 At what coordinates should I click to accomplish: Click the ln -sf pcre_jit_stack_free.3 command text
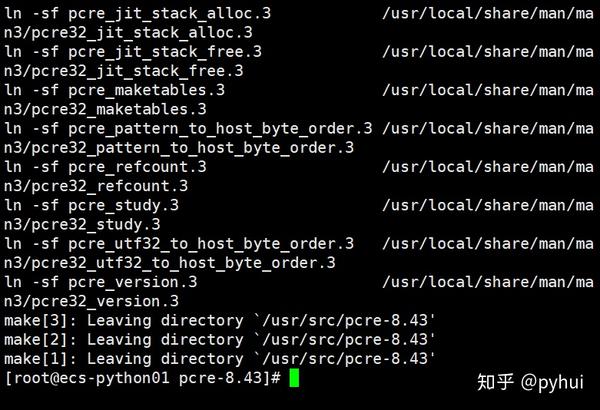point(133,52)
